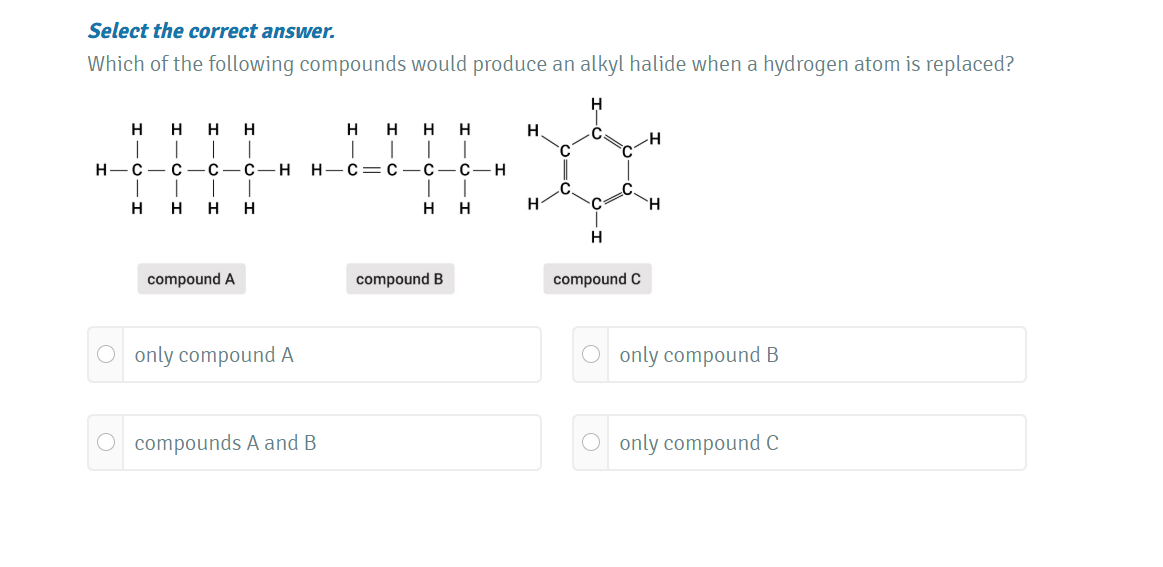Screen dimensions: 1163x567
Task: Click rightmost H atom of compound B chain
Action: [x=500, y=170]
